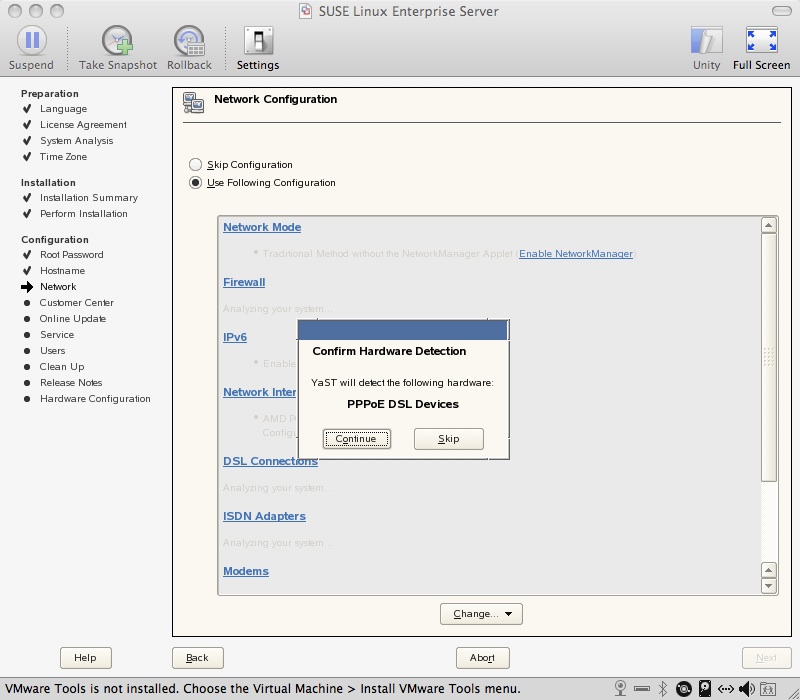Screen dimensions: 800x700
Task: Click the Enable NetworkManager link
Action: (576, 254)
